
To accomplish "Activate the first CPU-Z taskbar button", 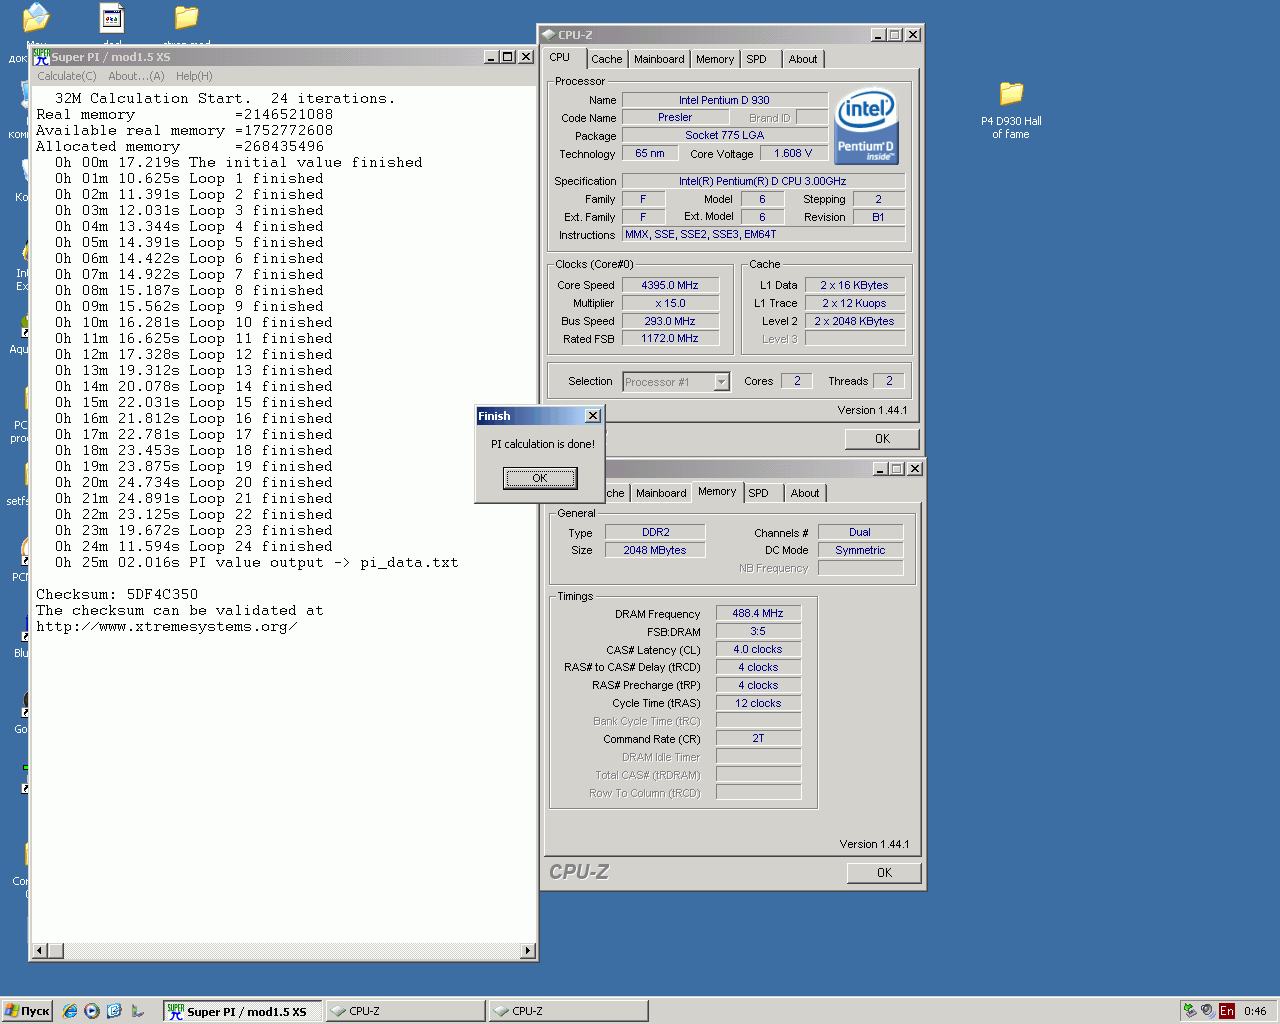I will coord(405,1011).
